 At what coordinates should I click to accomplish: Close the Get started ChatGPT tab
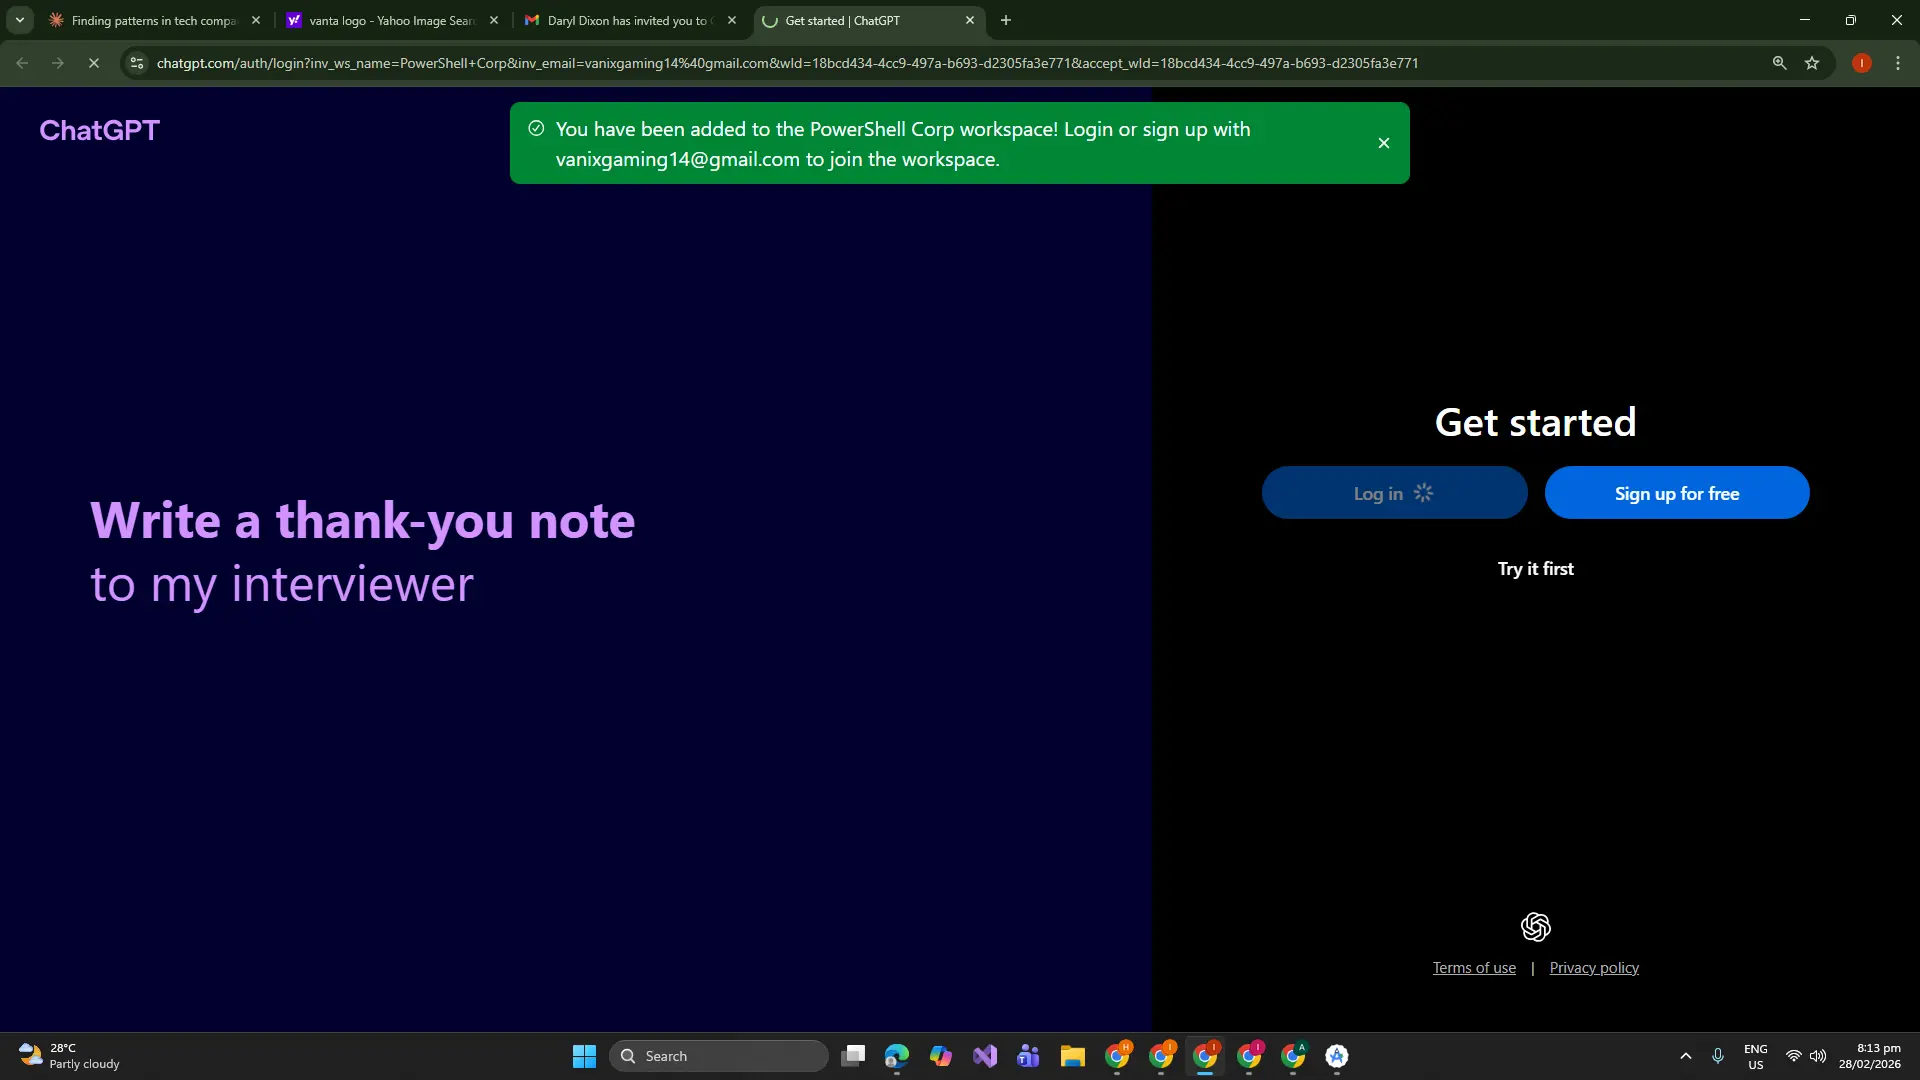click(x=969, y=20)
